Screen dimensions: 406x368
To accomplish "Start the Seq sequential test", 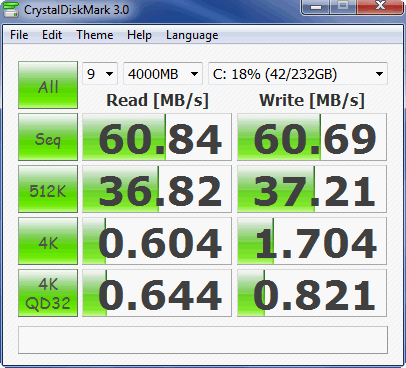I will pyautogui.click(x=48, y=137).
